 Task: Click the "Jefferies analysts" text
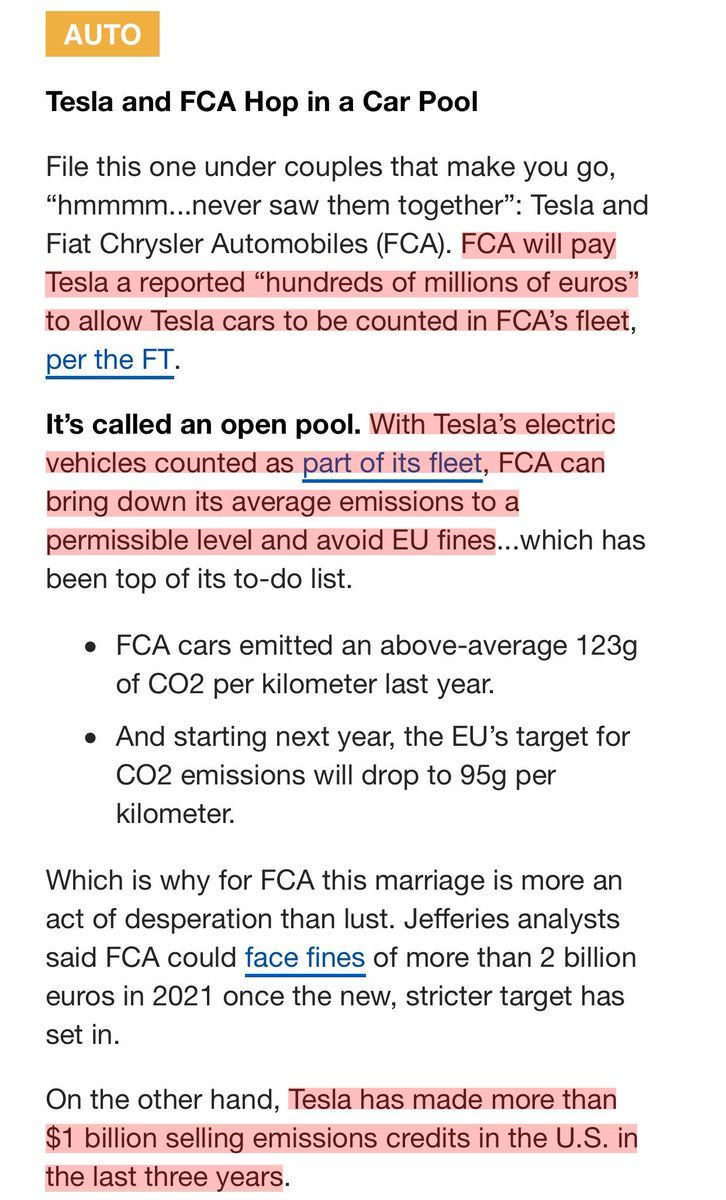[529, 919]
